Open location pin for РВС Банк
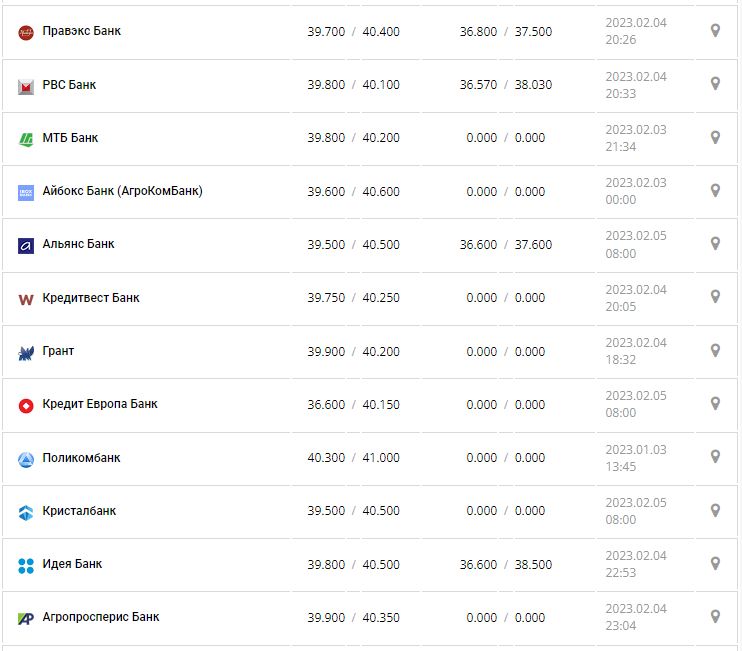This screenshot has height=651, width=742. click(x=715, y=84)
